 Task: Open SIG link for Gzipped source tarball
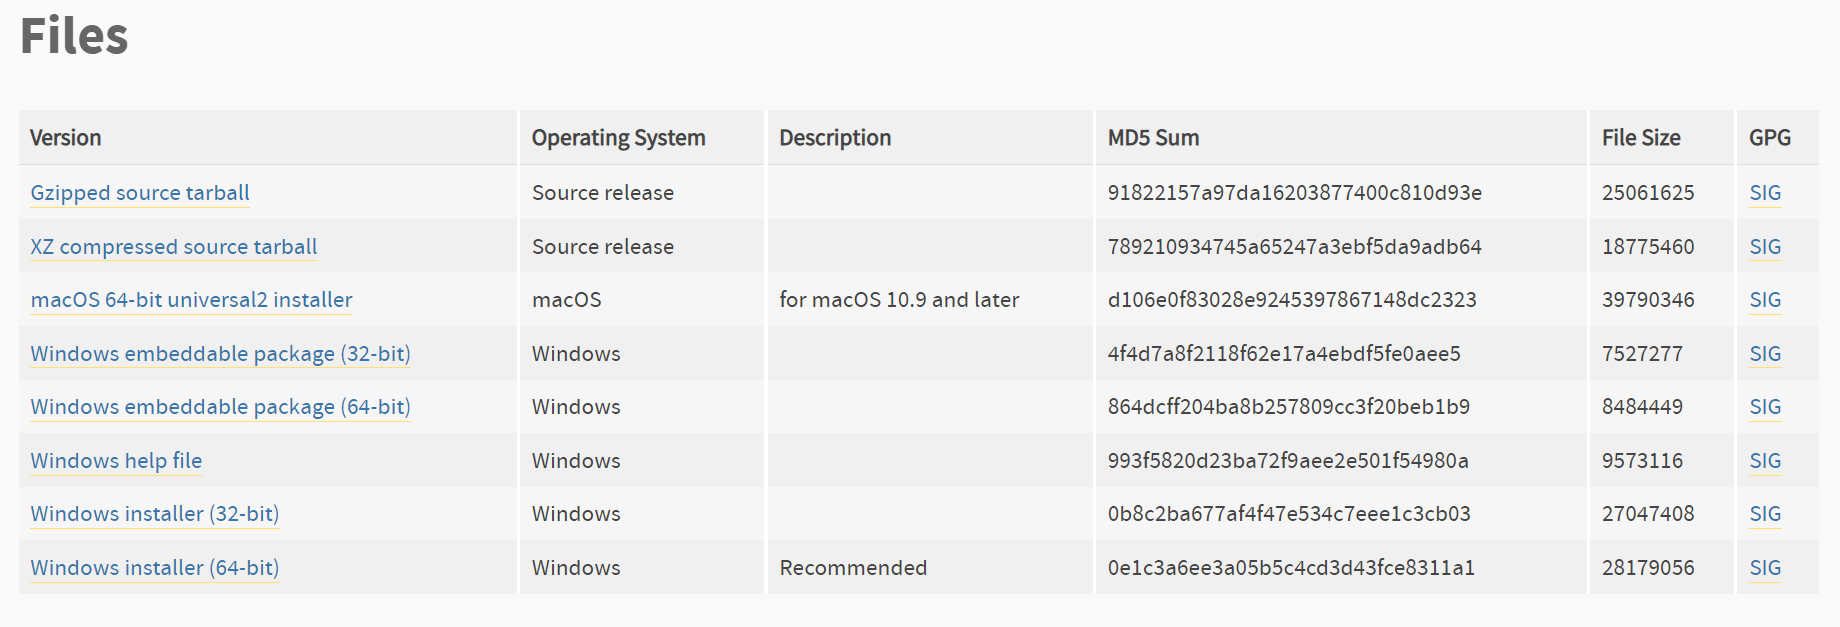tap(1765, 193)
